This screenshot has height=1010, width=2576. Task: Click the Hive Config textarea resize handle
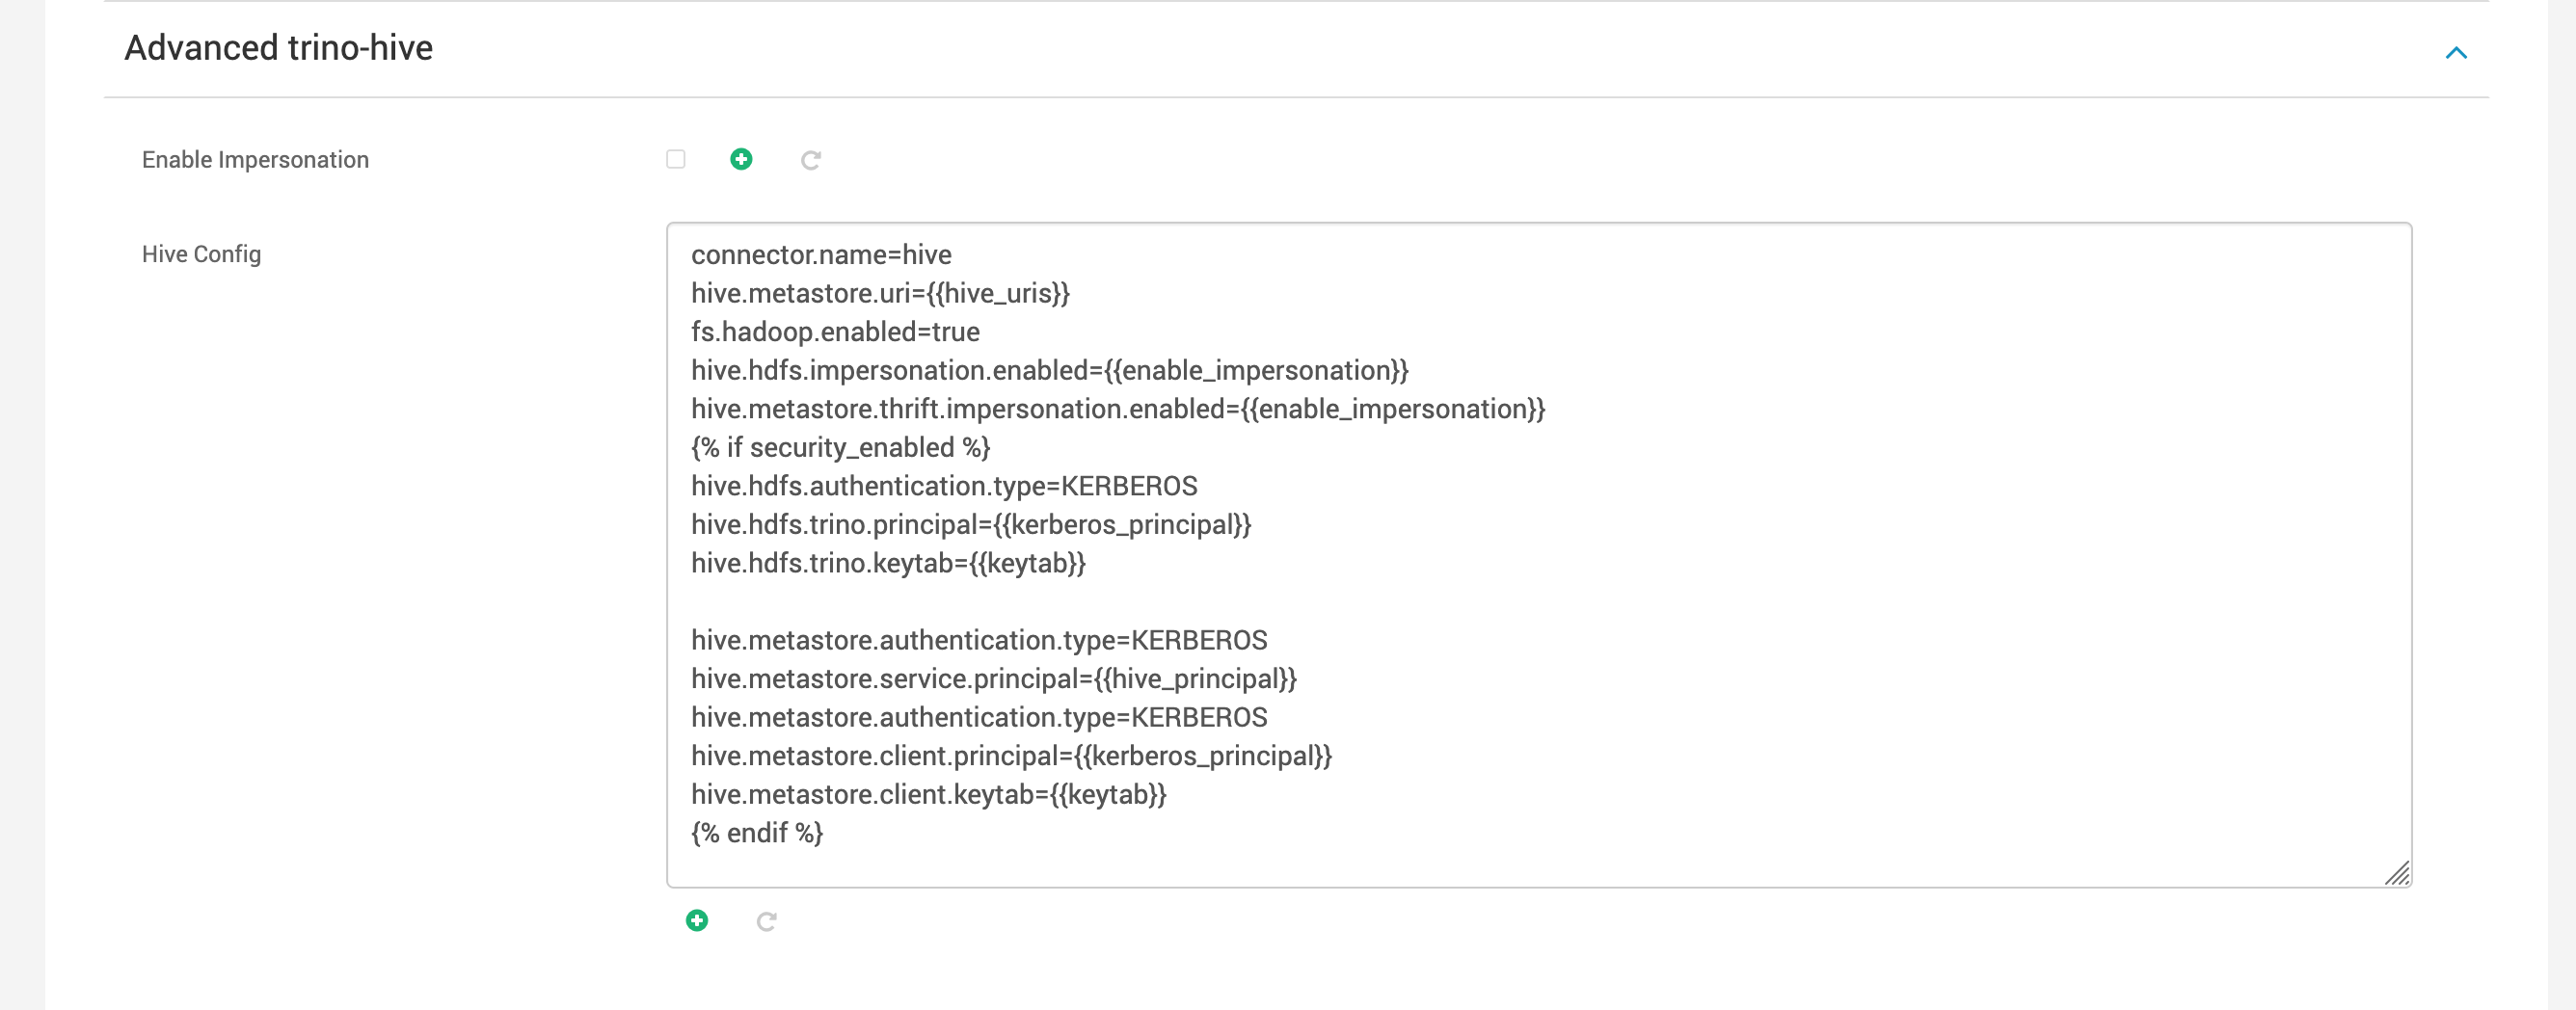point(2397,873)
